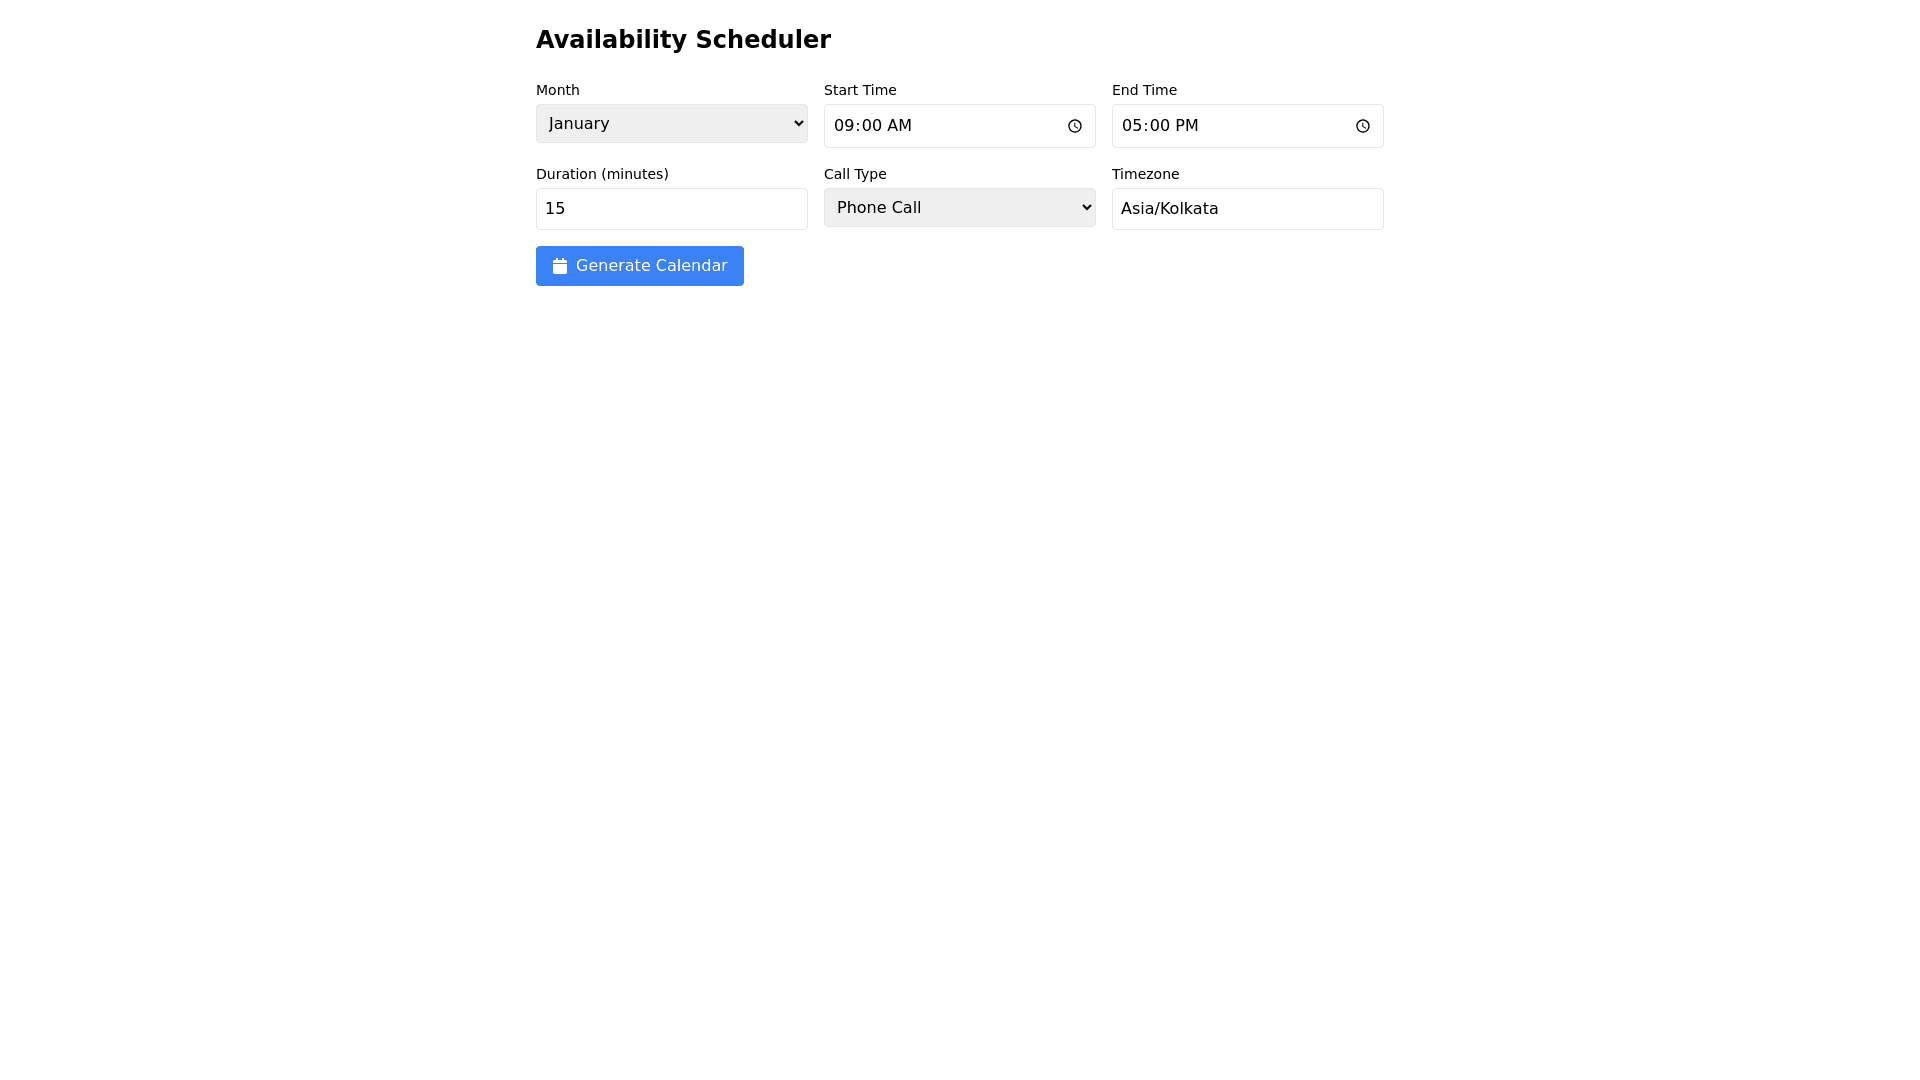Select the AM segment in Start Time

click(x=900, y=126)
